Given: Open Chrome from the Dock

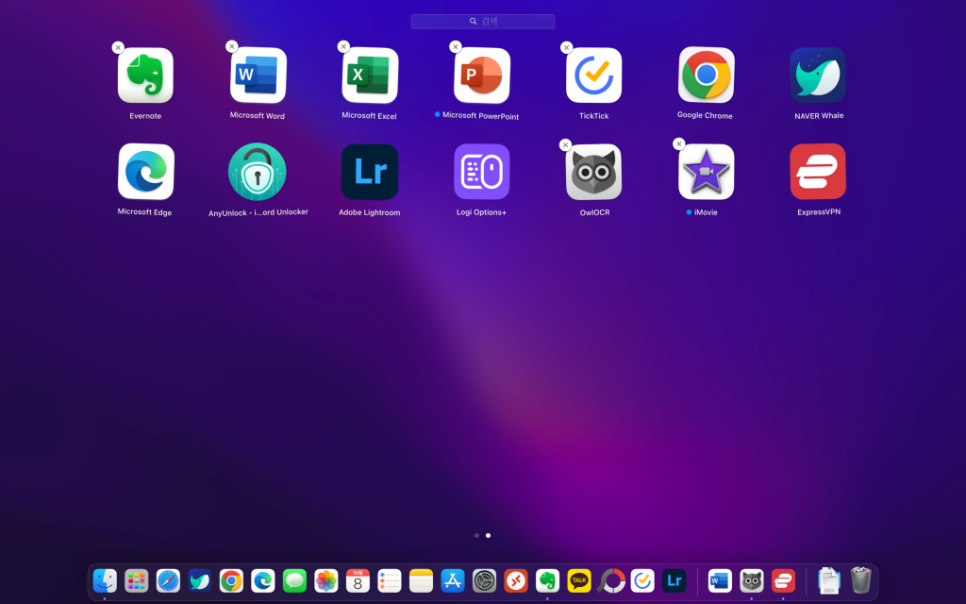Looking at the screenshot, I should click(231, 581).
